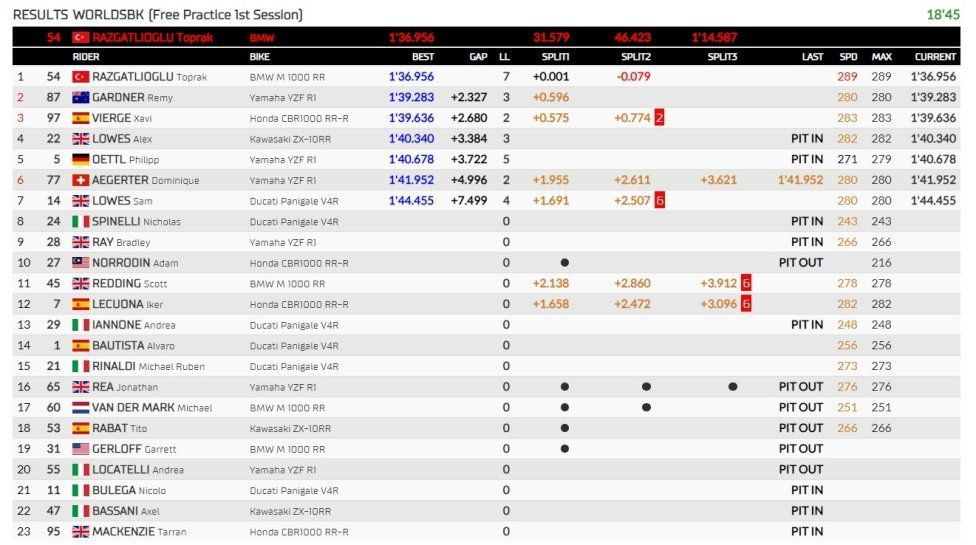
Task: Click the Italian flag next to RINALDI Michael Ruben
Action: [x=80, y=366]
